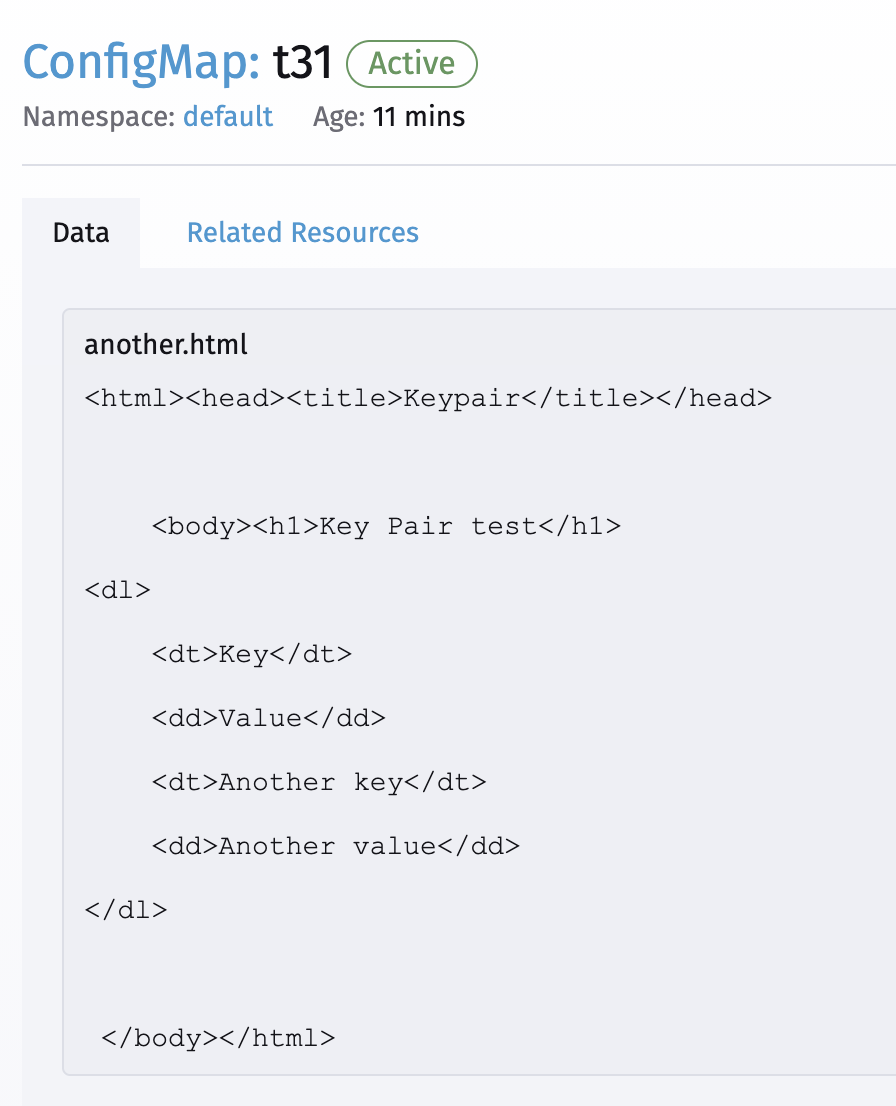Image resolution: width=896 pixels, height=1106 pixels.
Task: Select the default namespace link
Action: 227,117
